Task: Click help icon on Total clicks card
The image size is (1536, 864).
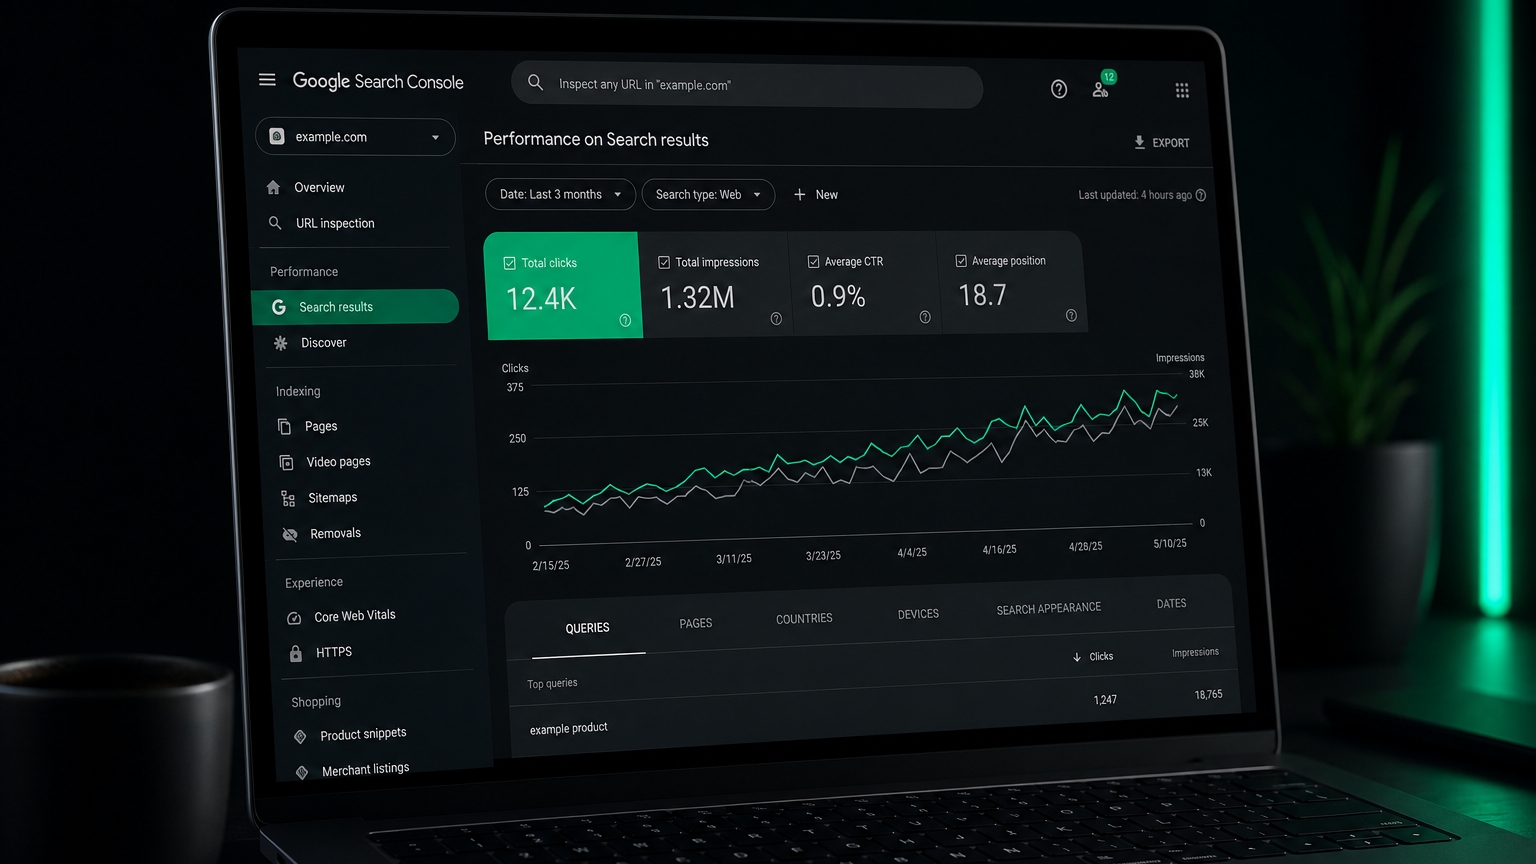Action: [625, 320]
